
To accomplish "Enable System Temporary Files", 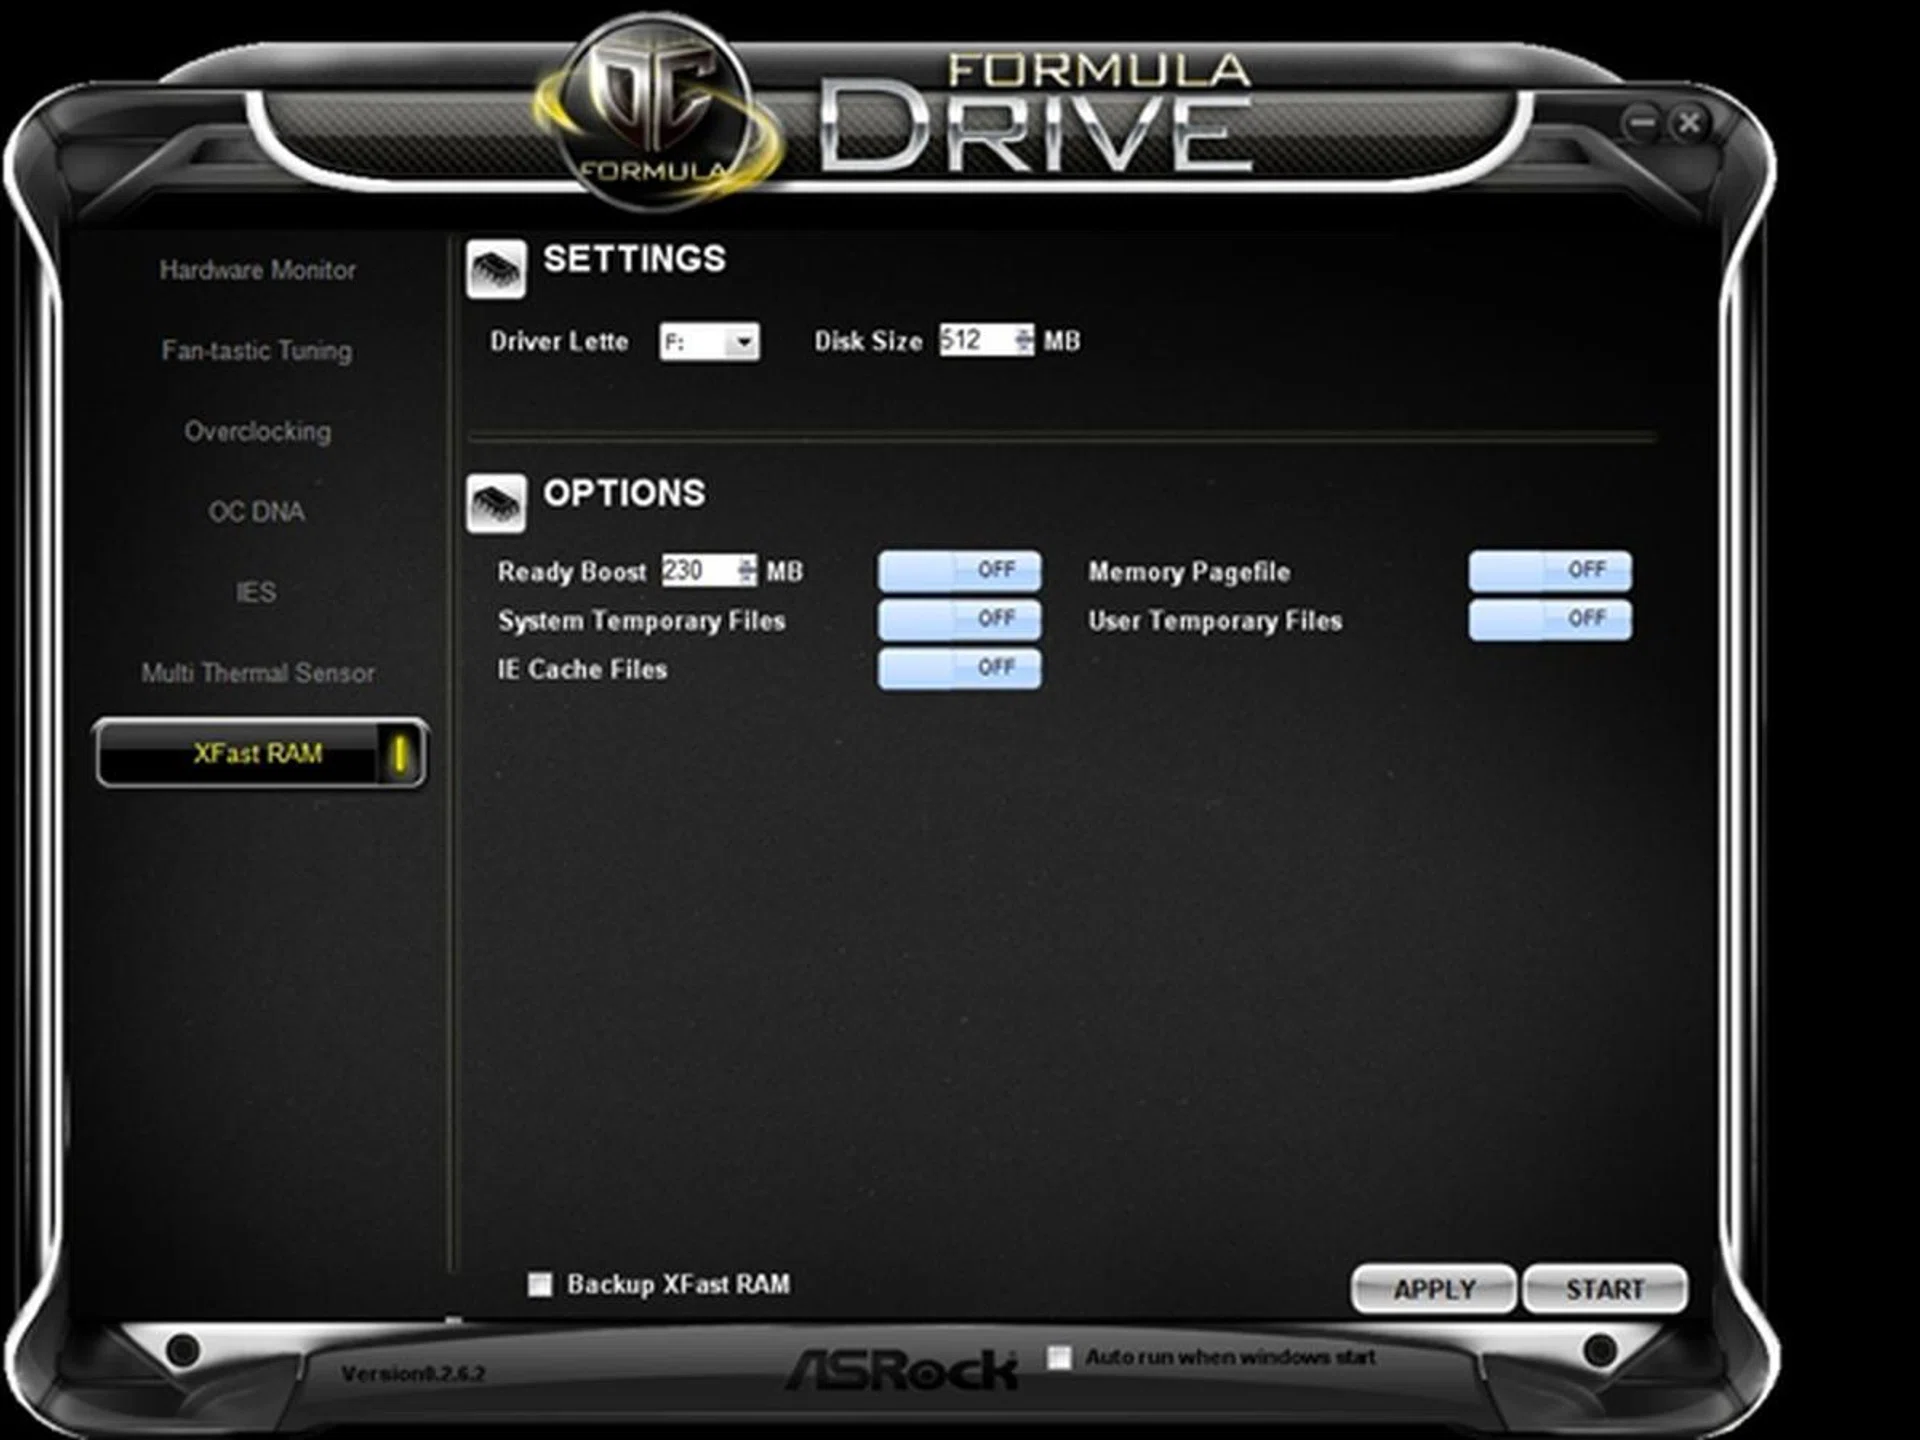I will [x=958, y=619].
